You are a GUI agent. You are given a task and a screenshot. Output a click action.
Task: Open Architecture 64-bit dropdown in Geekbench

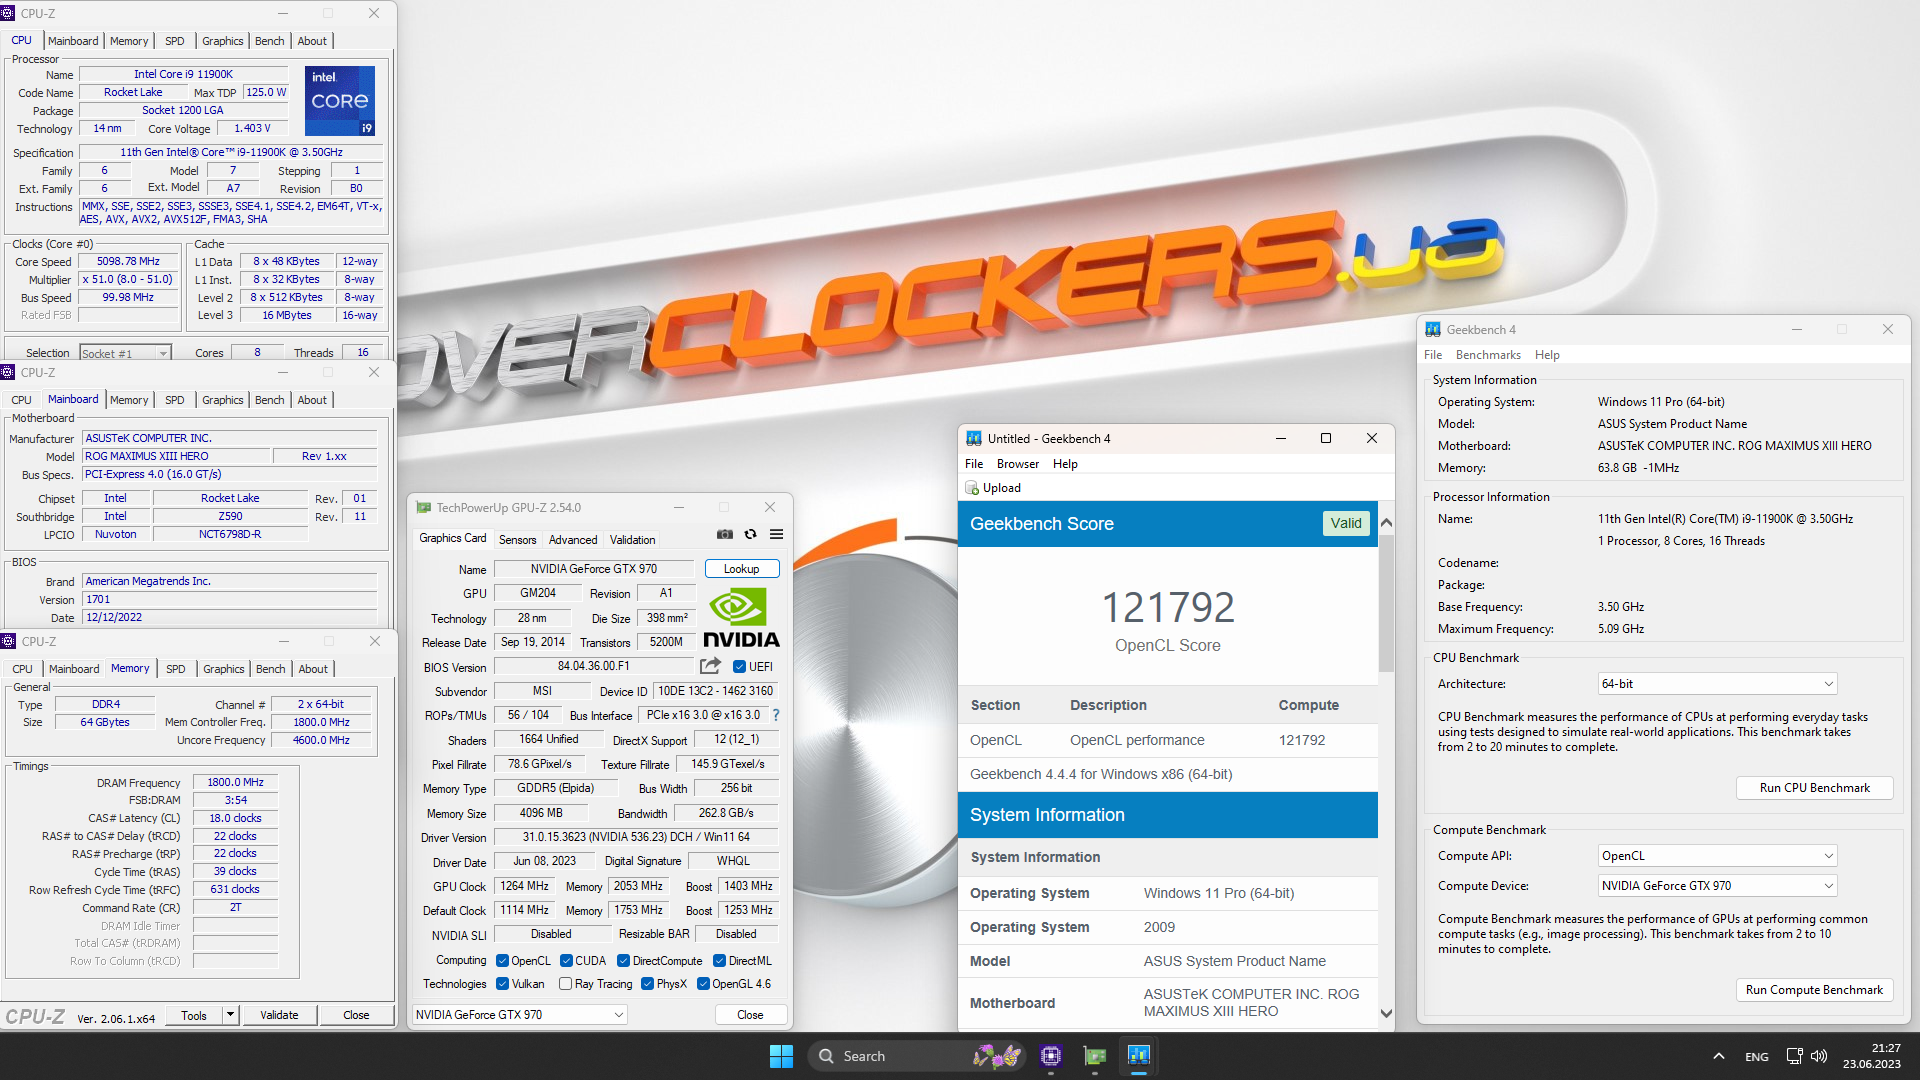1717,684
